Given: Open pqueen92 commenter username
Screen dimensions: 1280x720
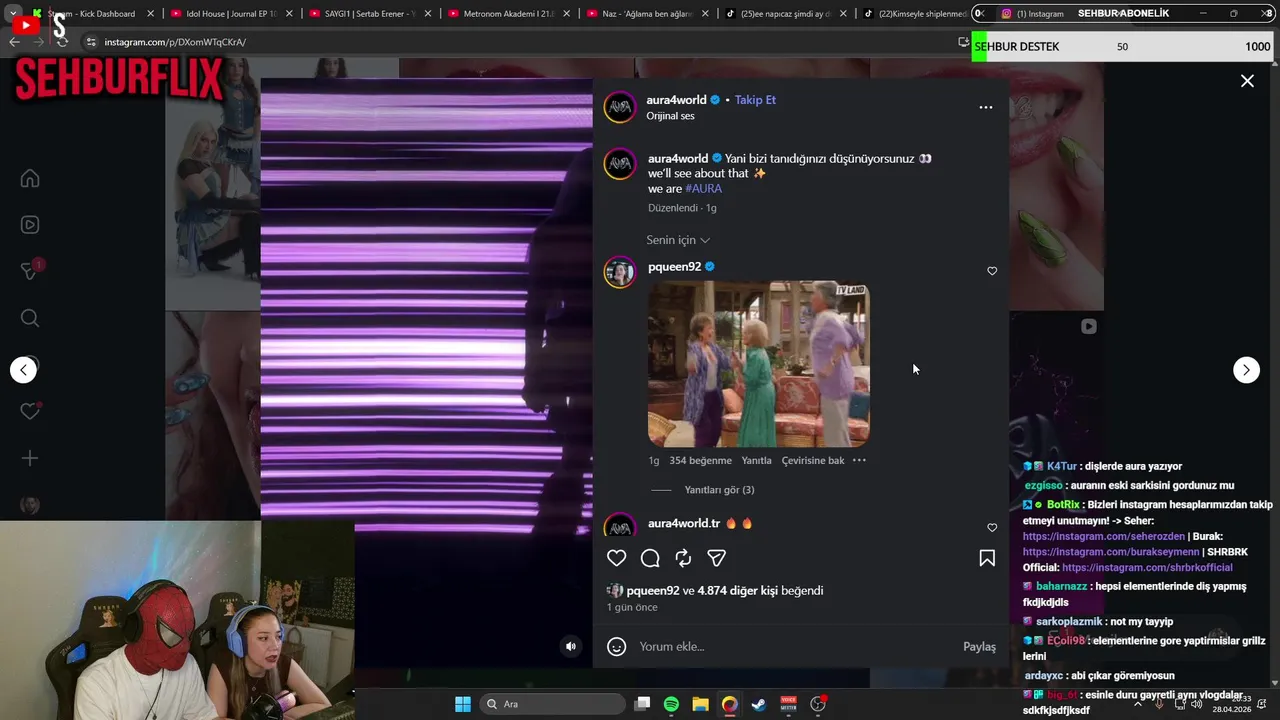Looking at the screenshot, I should [674, 267].
